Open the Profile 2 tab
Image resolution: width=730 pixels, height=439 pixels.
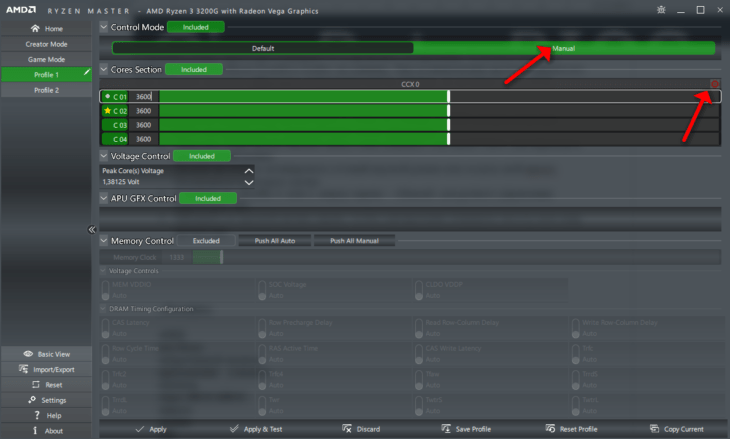[47, 90]
